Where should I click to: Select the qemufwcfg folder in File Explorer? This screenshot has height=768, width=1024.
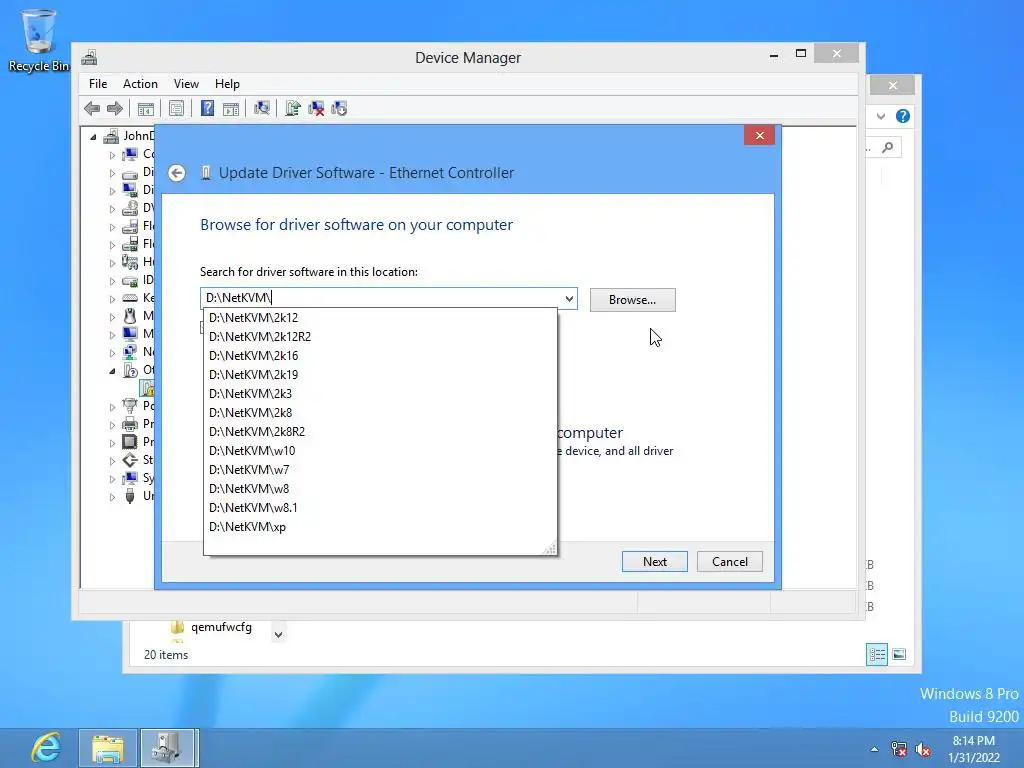211,627
